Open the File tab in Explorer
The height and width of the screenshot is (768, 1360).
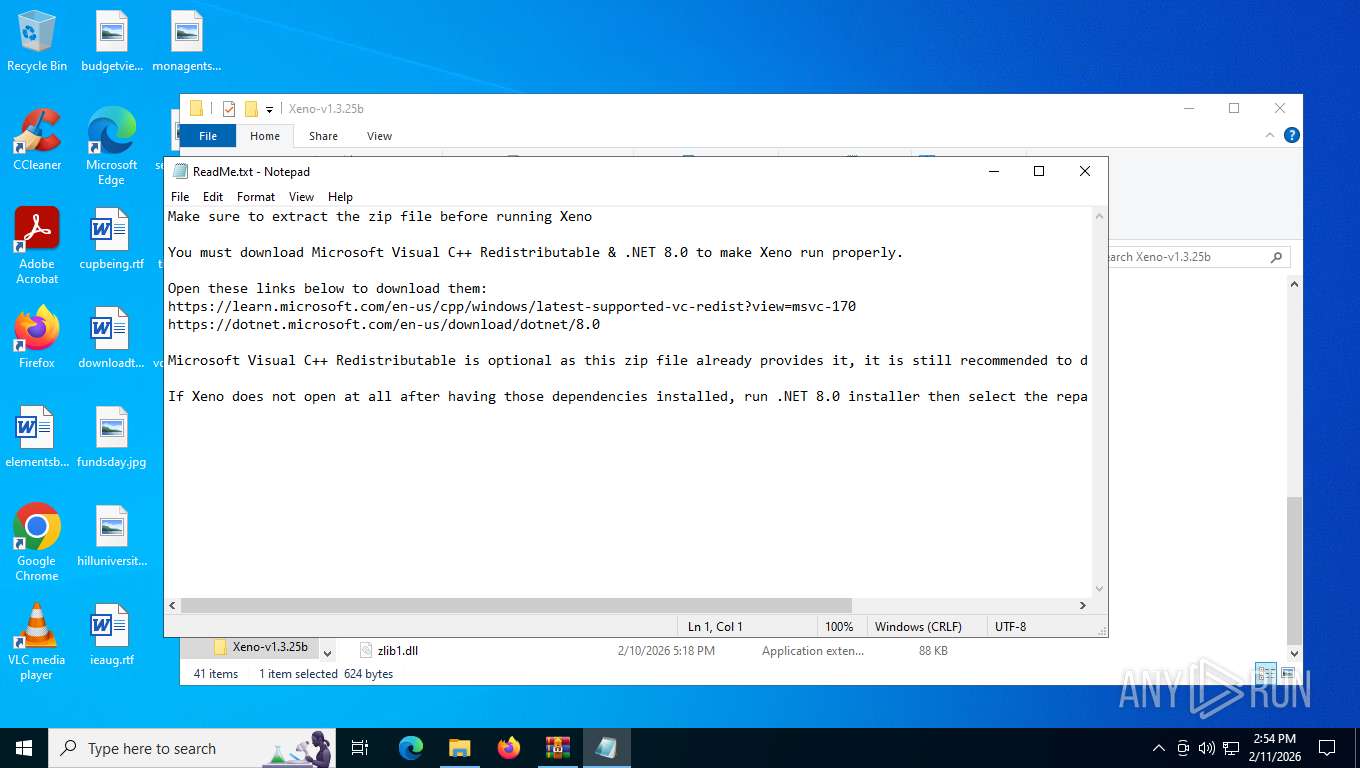(208, 136)
